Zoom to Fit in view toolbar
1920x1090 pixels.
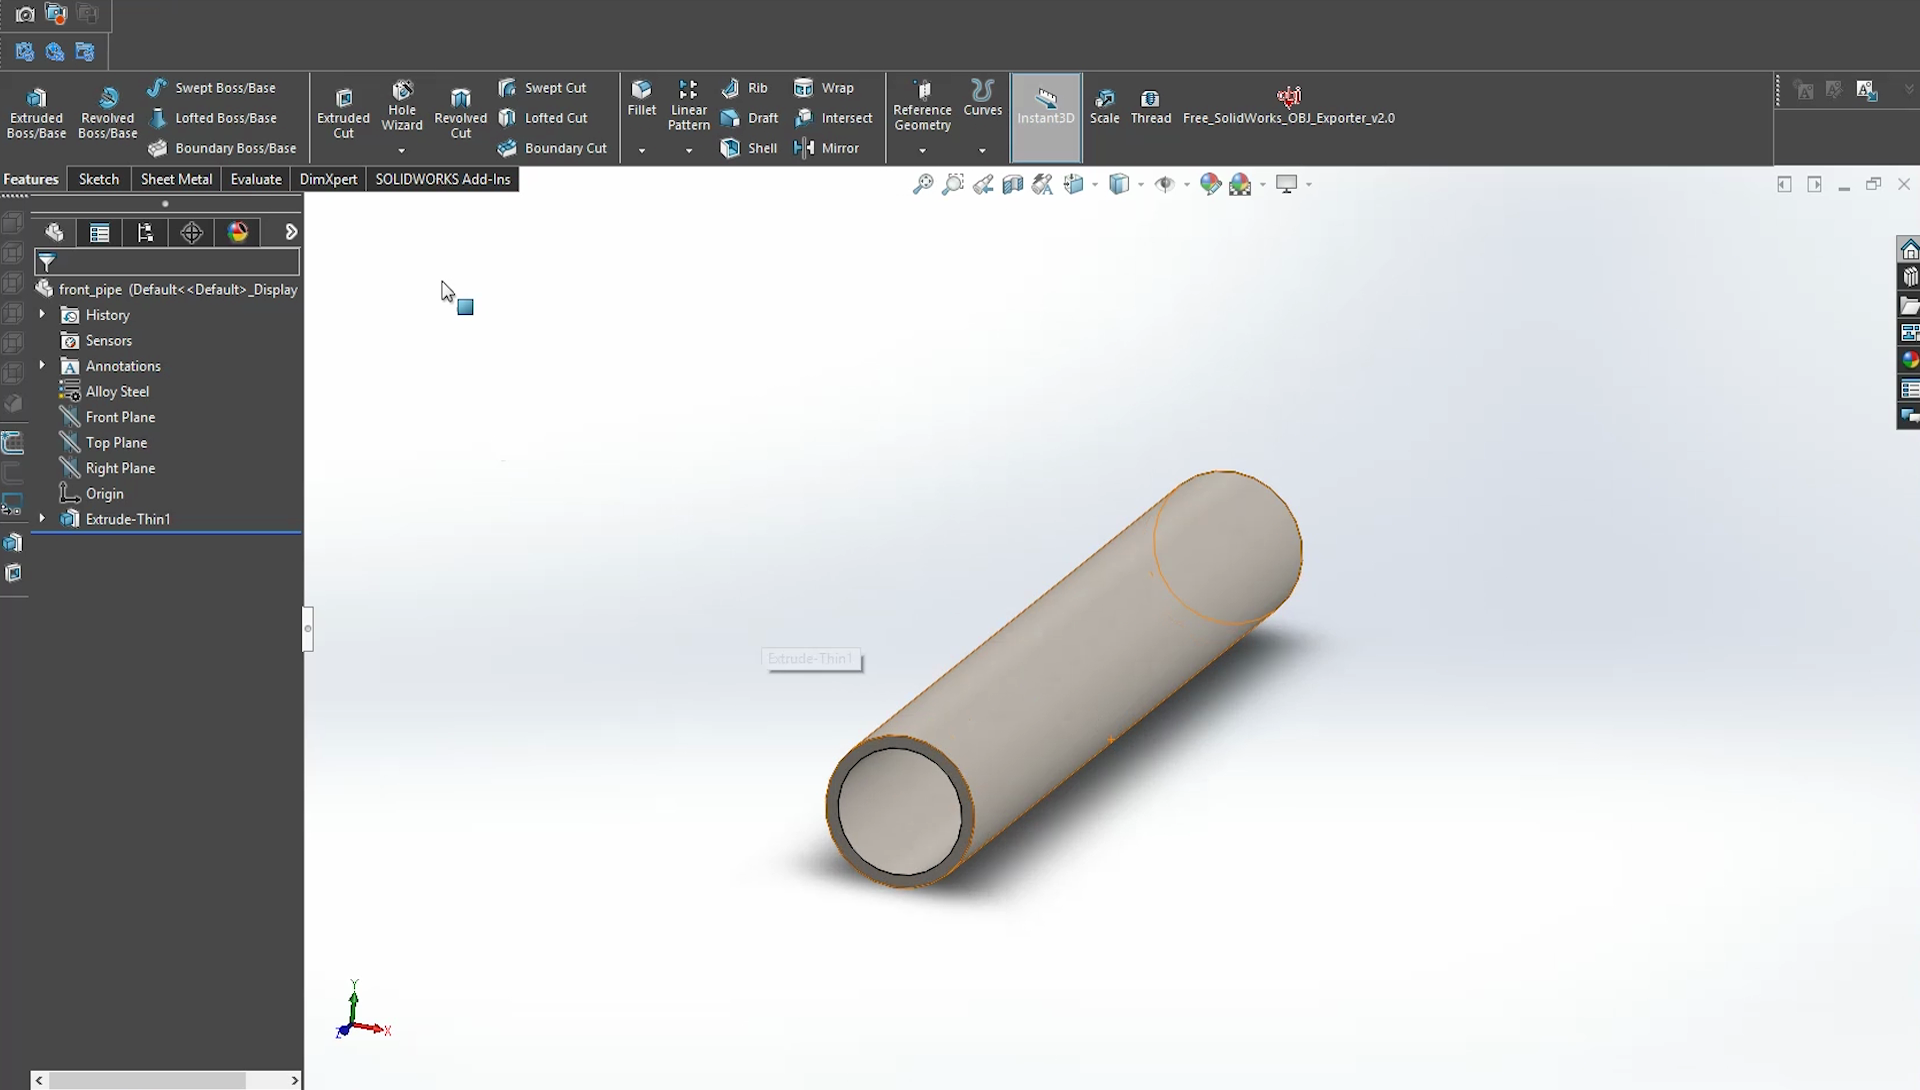(x=923, y=184)
